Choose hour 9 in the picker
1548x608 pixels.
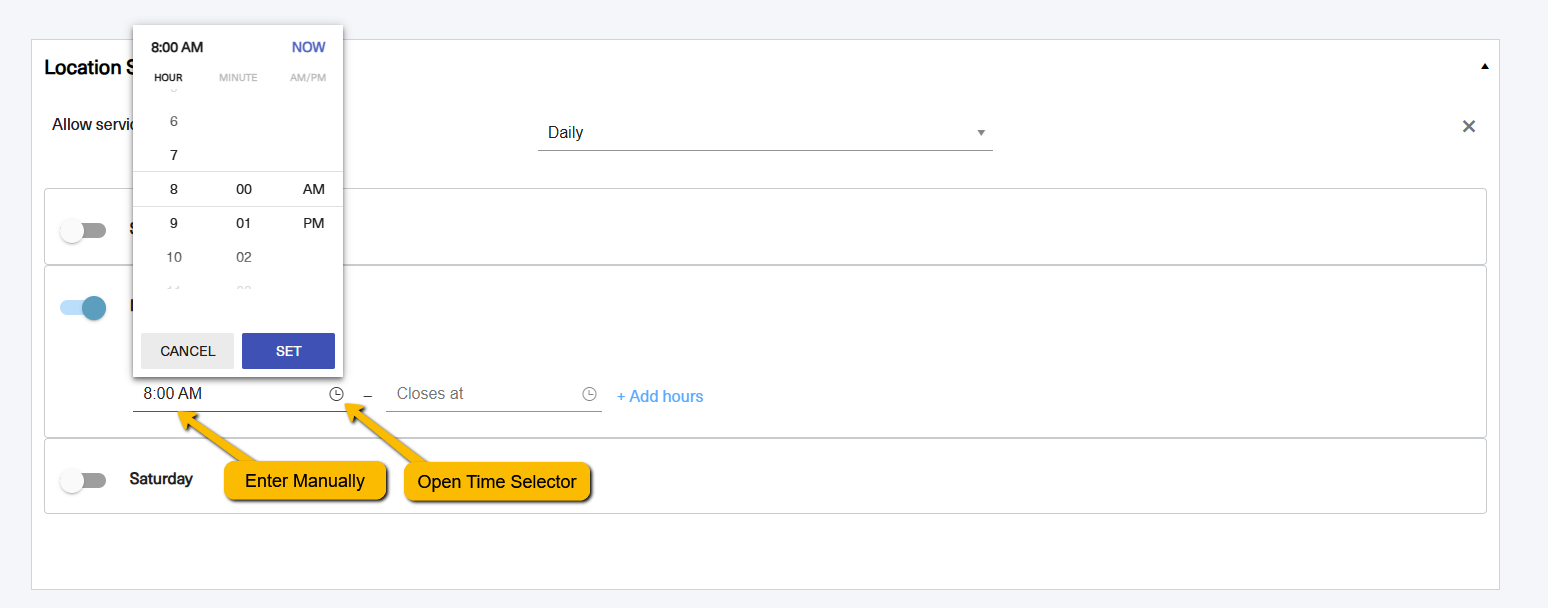(x=174, y=223)
